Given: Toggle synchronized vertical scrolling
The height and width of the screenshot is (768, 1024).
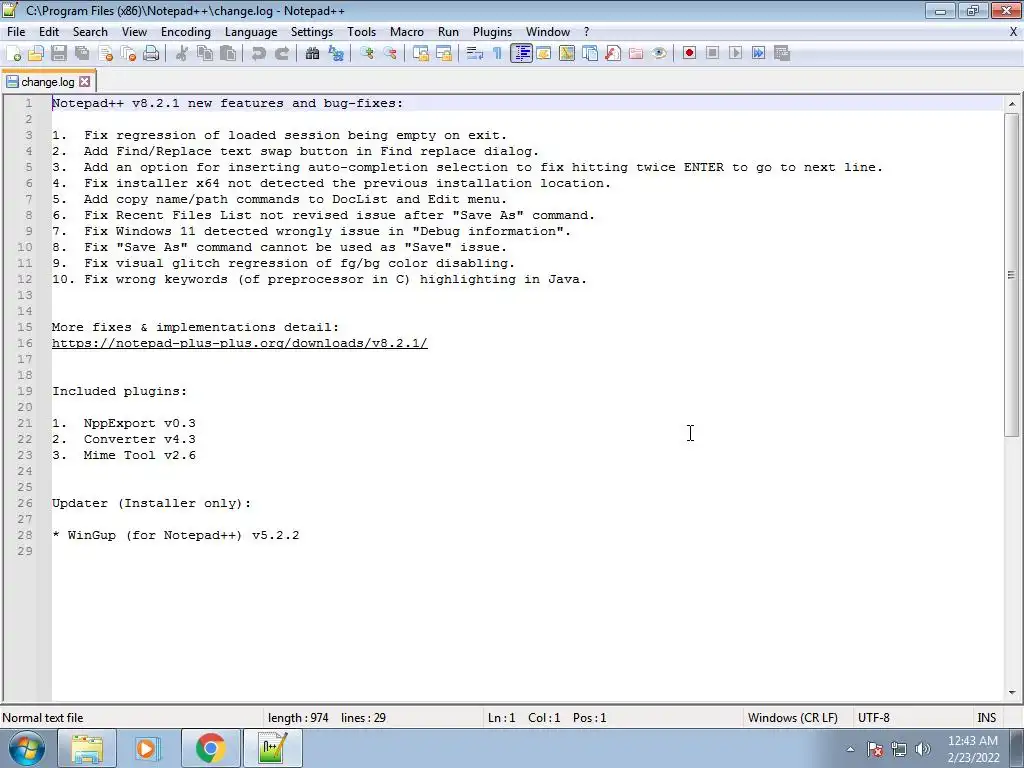Looking at the screenshot, I should 421,54.
